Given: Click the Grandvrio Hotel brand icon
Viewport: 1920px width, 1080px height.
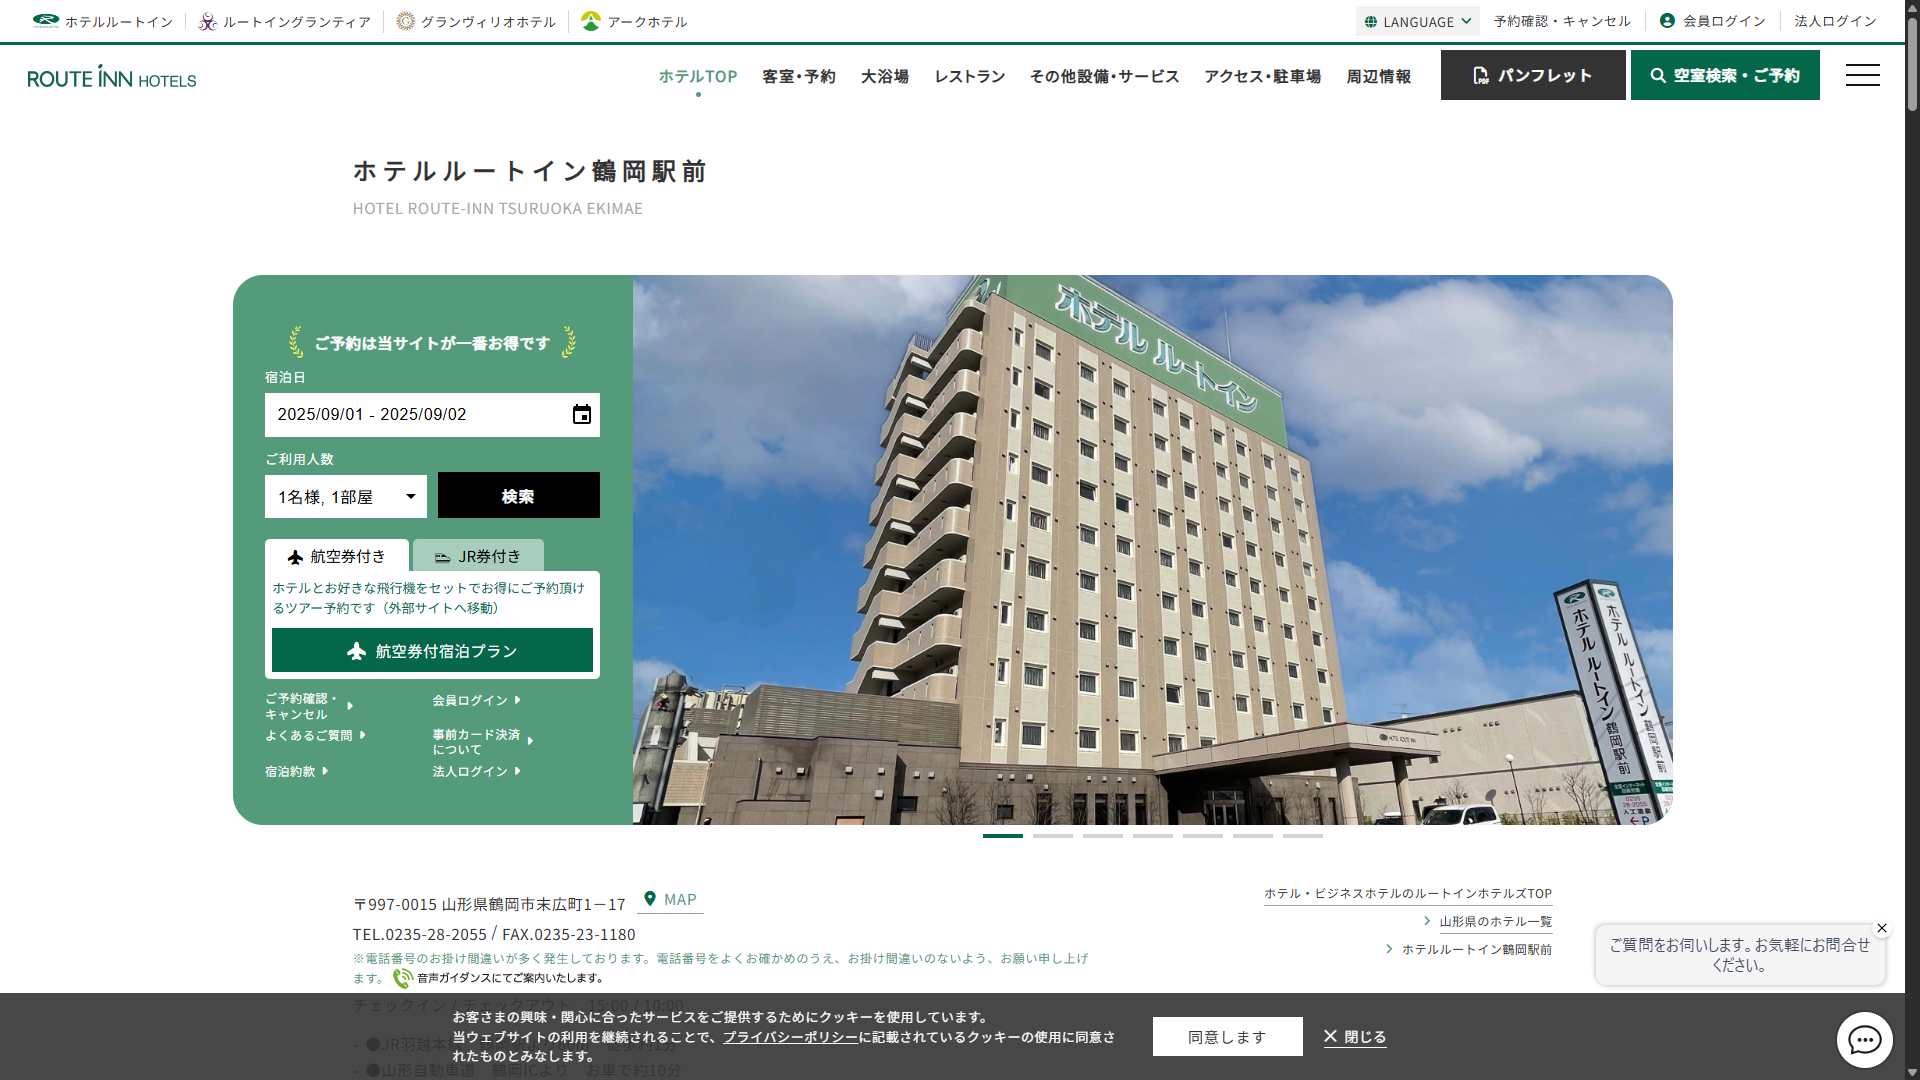Looking at the screenshot, I should click(x=405, y=21).
